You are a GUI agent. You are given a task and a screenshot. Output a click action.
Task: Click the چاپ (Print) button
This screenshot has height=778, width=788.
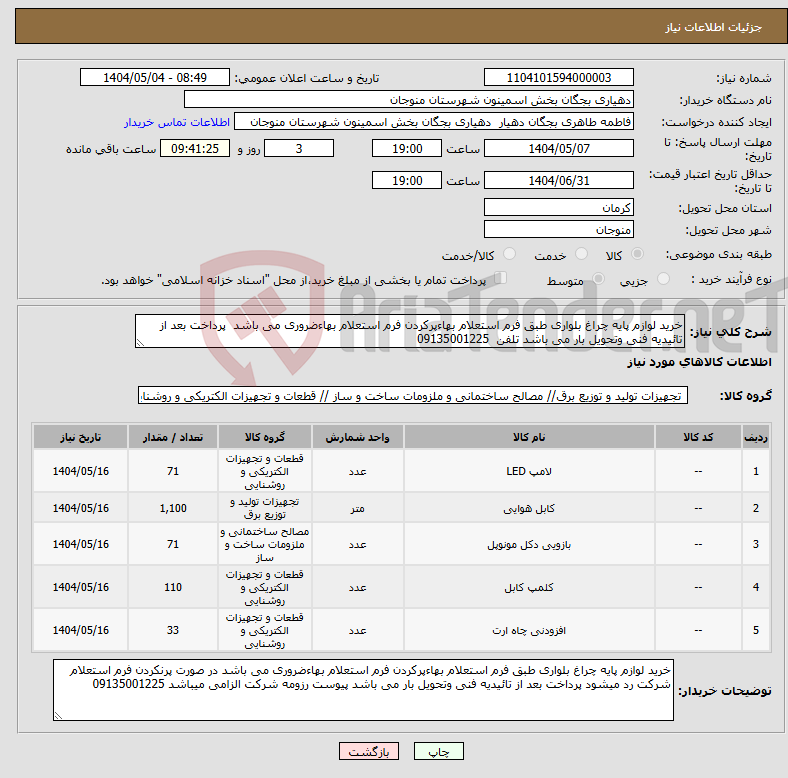438,751
